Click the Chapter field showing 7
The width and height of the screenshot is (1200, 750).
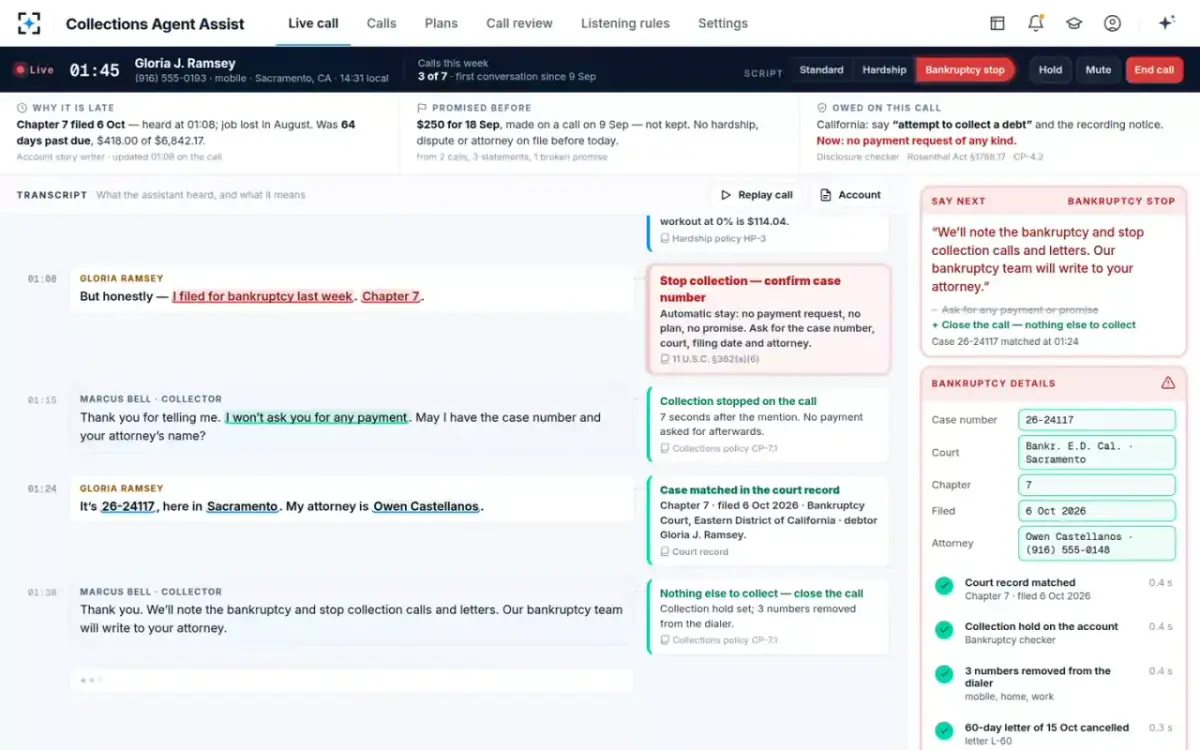[x=1096, y=485]
